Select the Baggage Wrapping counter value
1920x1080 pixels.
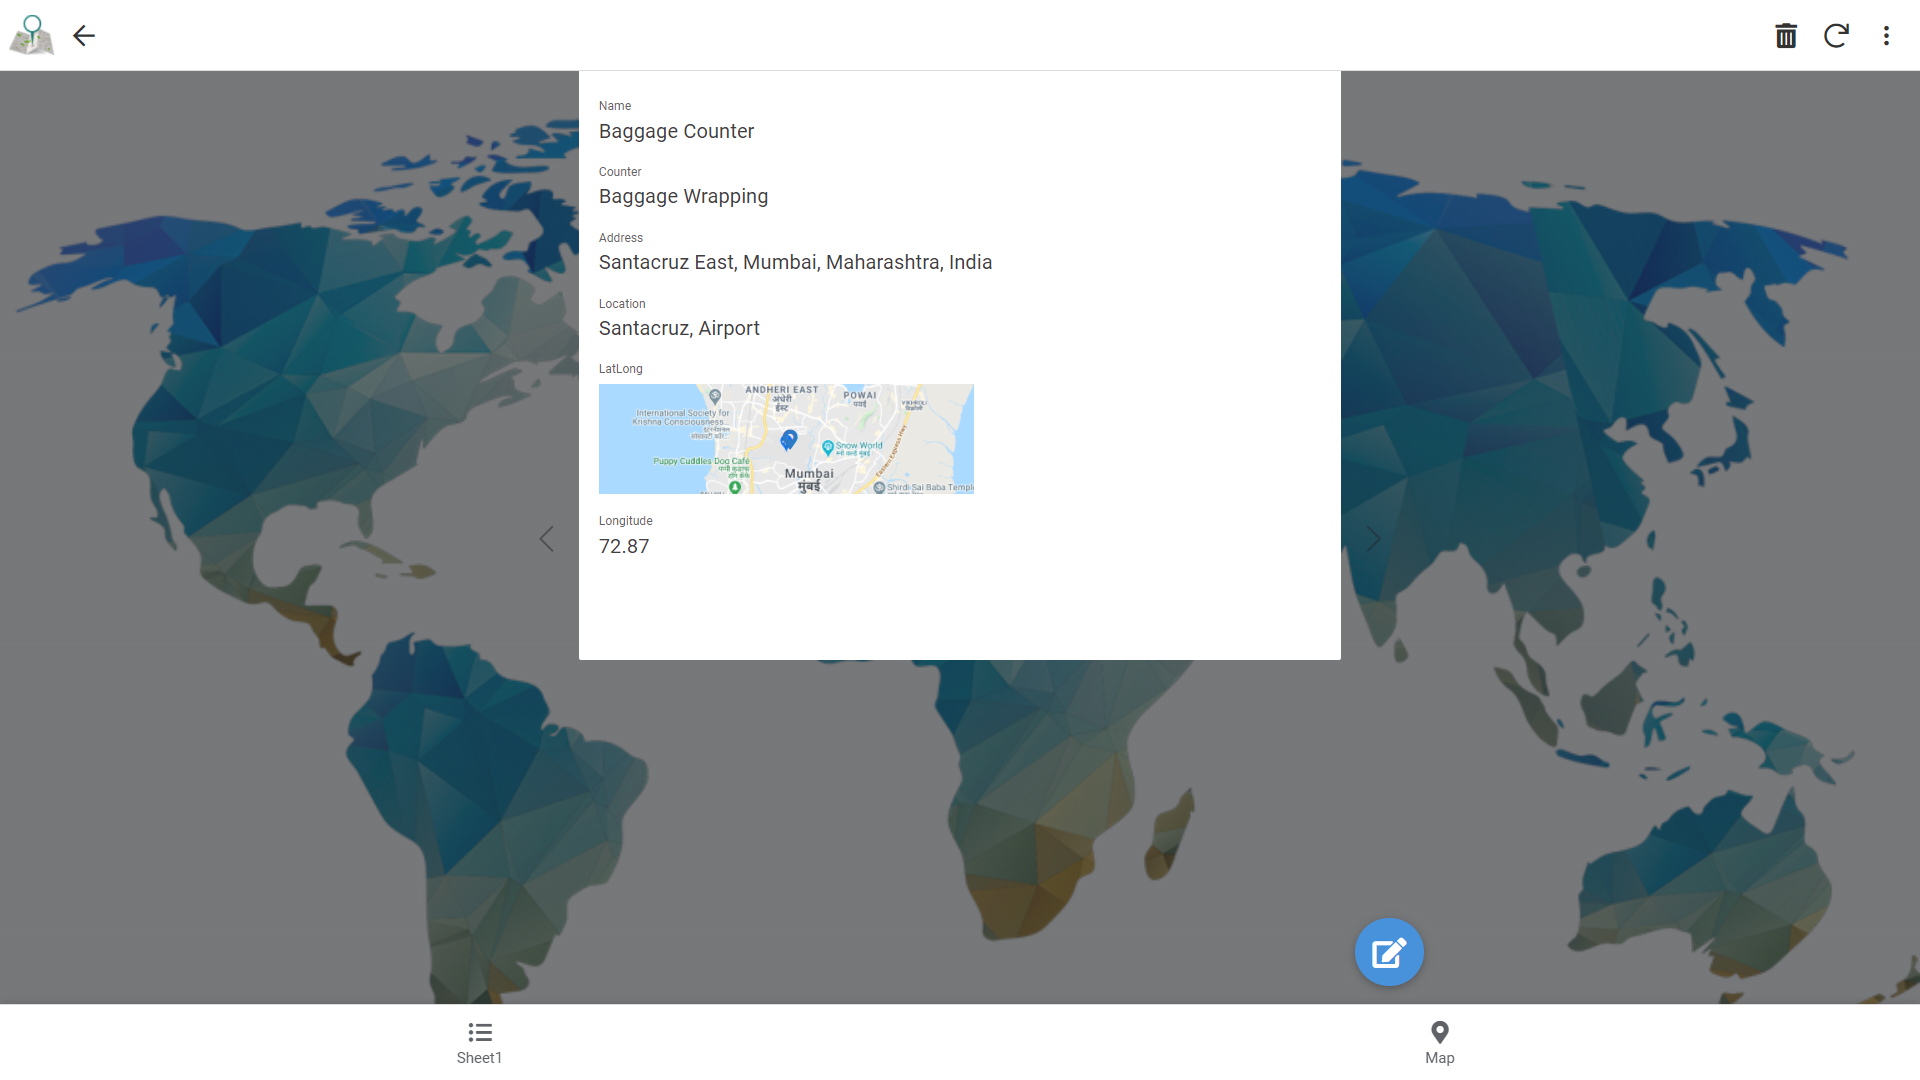pyautogui.click(x=683, y=197)
